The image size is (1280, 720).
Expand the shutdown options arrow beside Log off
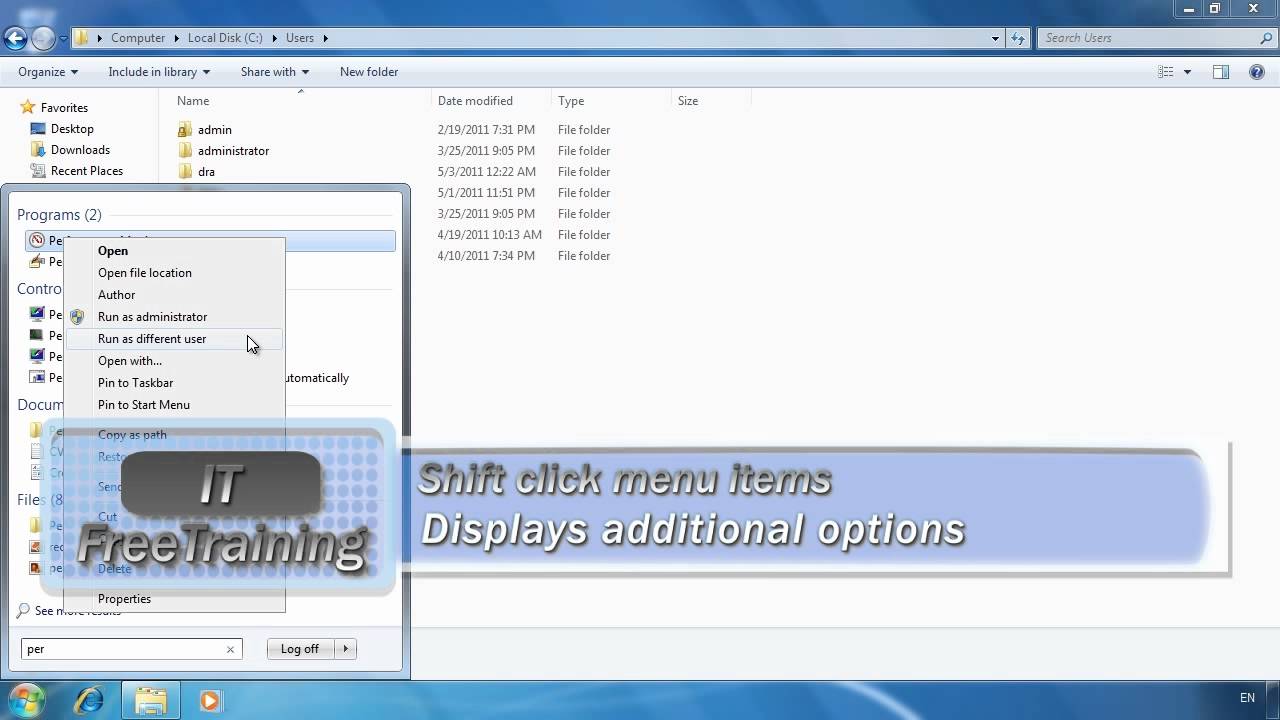click(x=346, y=649)
